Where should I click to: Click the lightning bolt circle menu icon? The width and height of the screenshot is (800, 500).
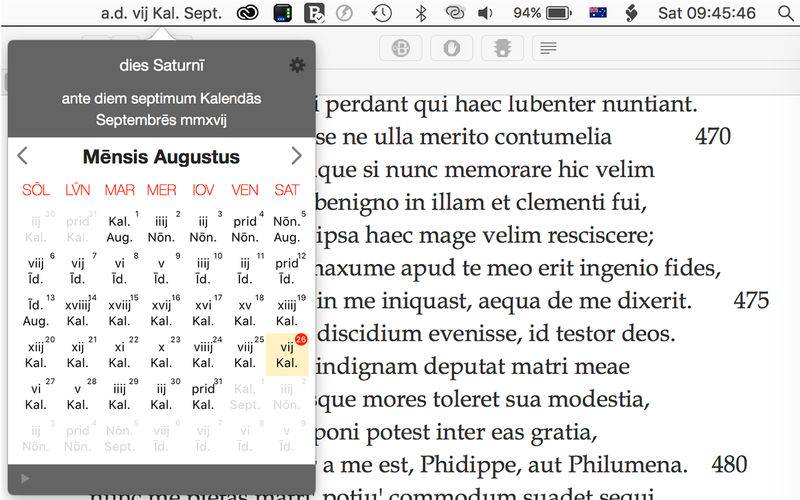pyautogui.click(x=344, y=13)
